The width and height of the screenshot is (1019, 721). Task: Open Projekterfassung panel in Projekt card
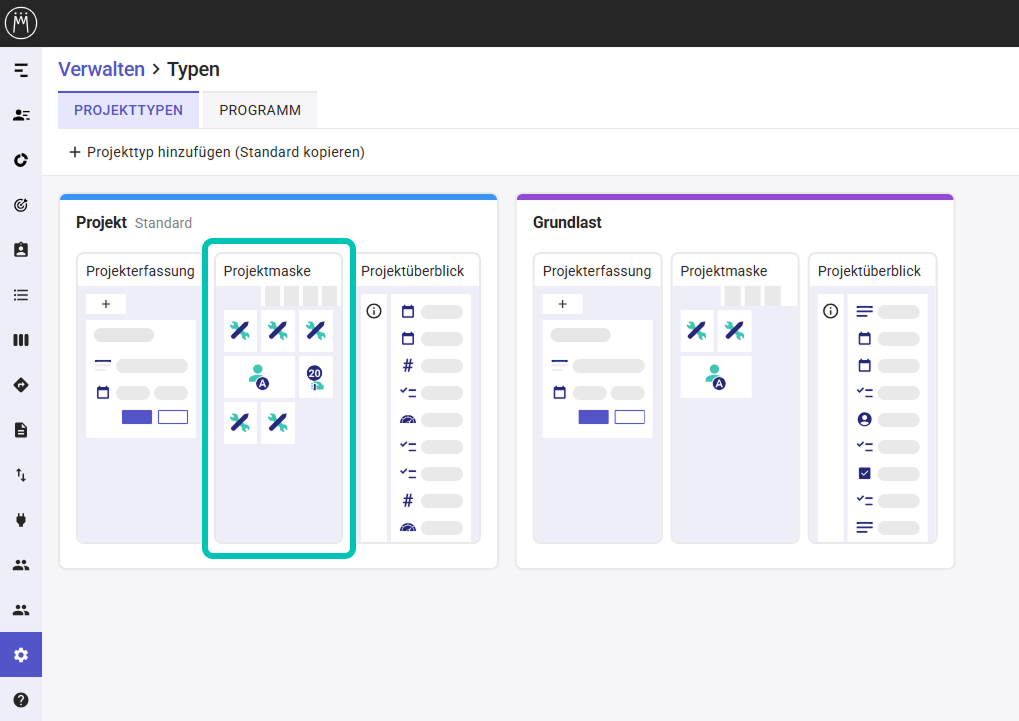[x=140, y=398]
